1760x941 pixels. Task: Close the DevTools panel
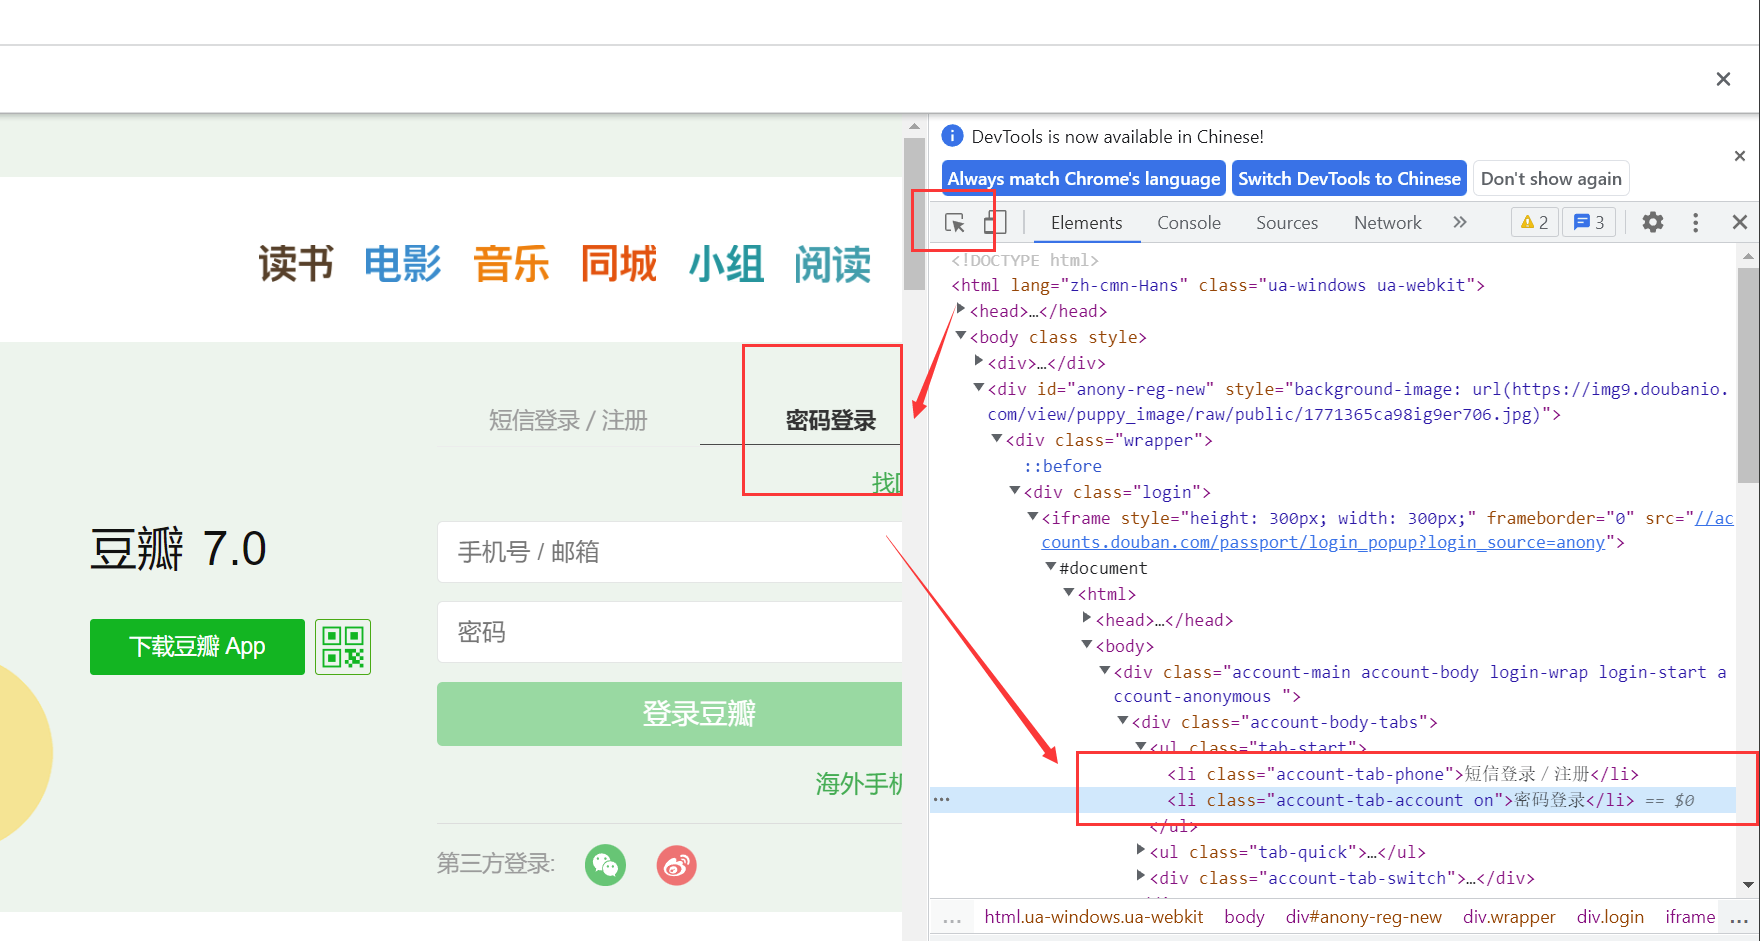click(x=1740, y=222)
